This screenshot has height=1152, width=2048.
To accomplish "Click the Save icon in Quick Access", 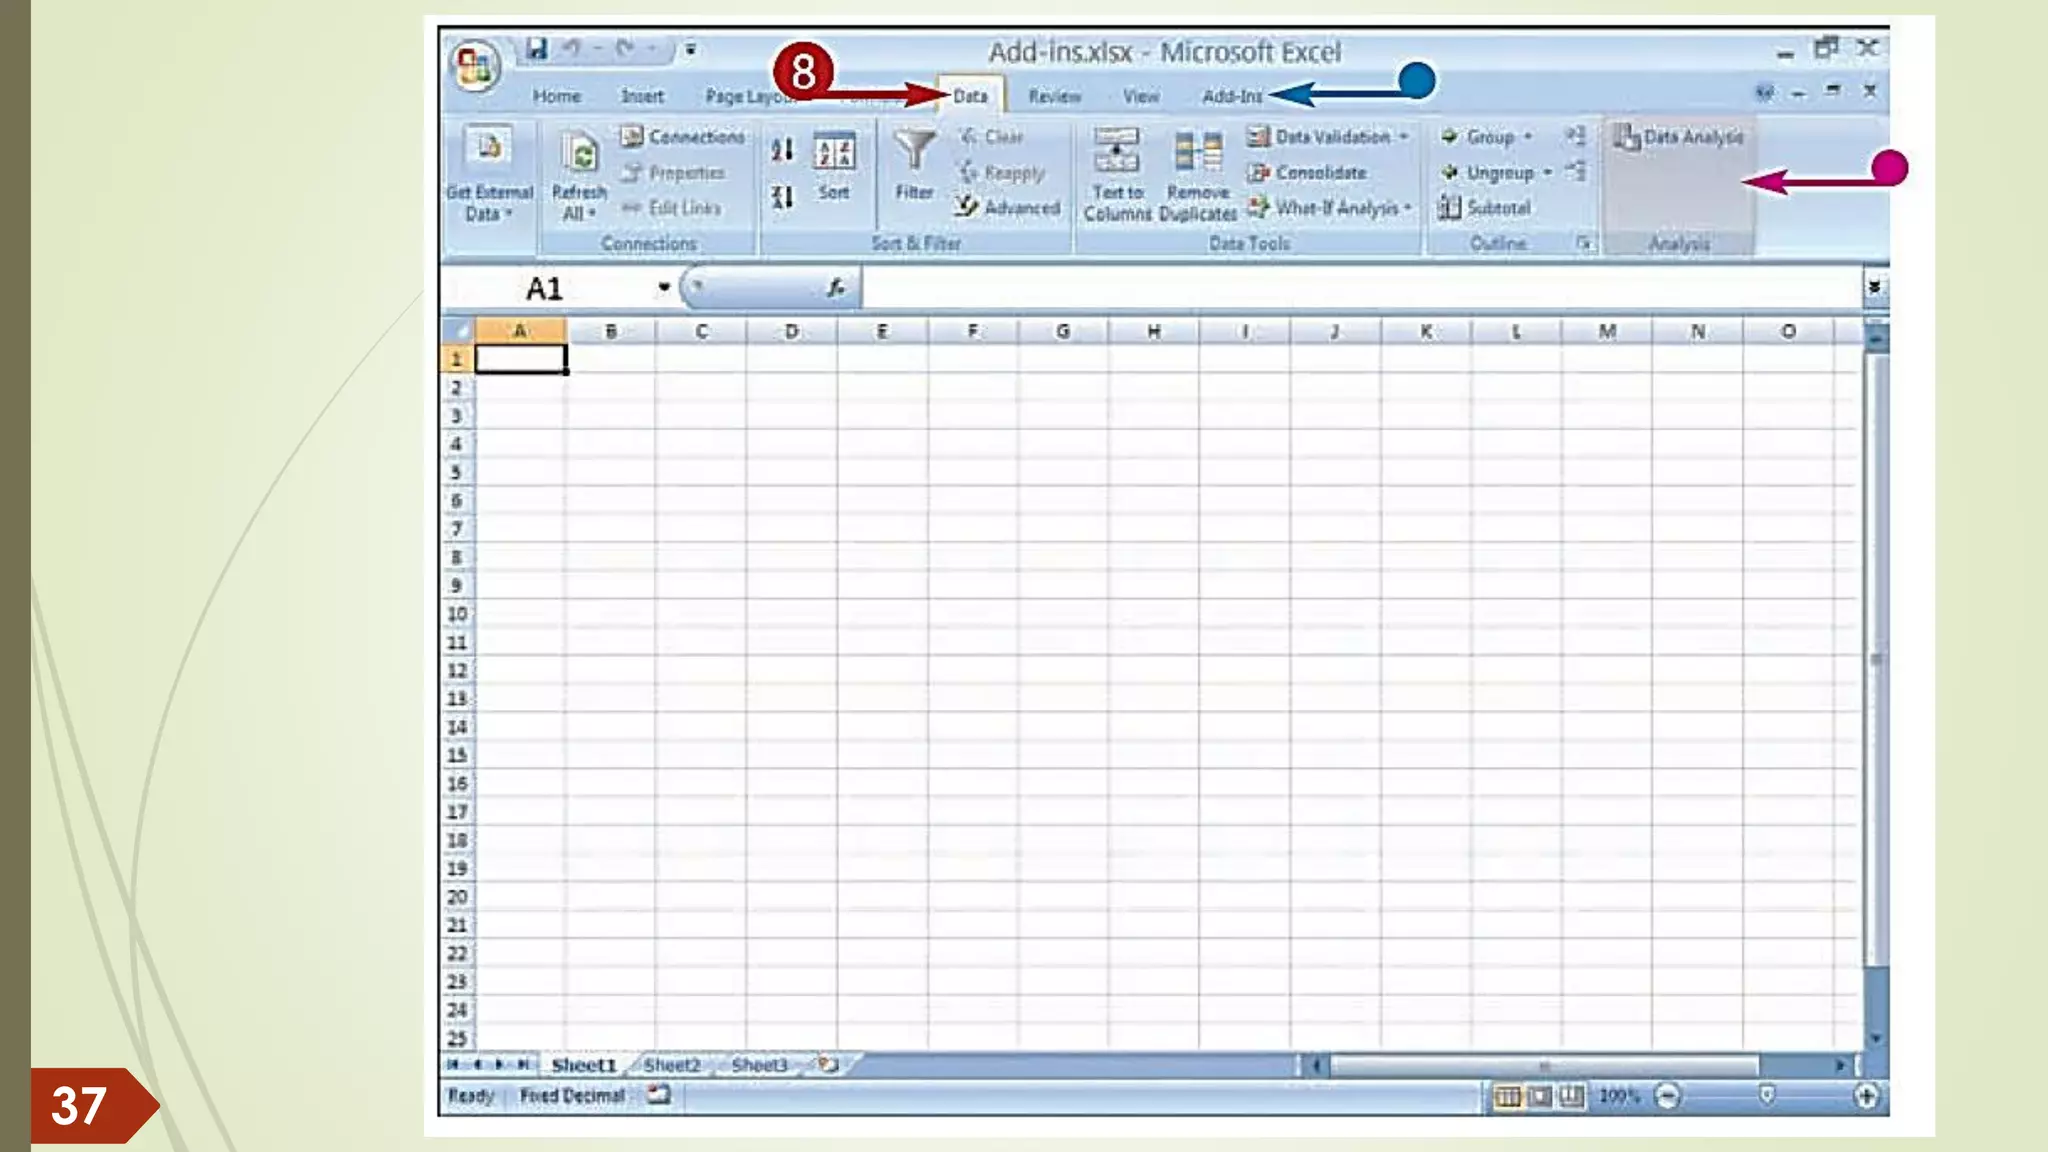I will click(537, 49).
